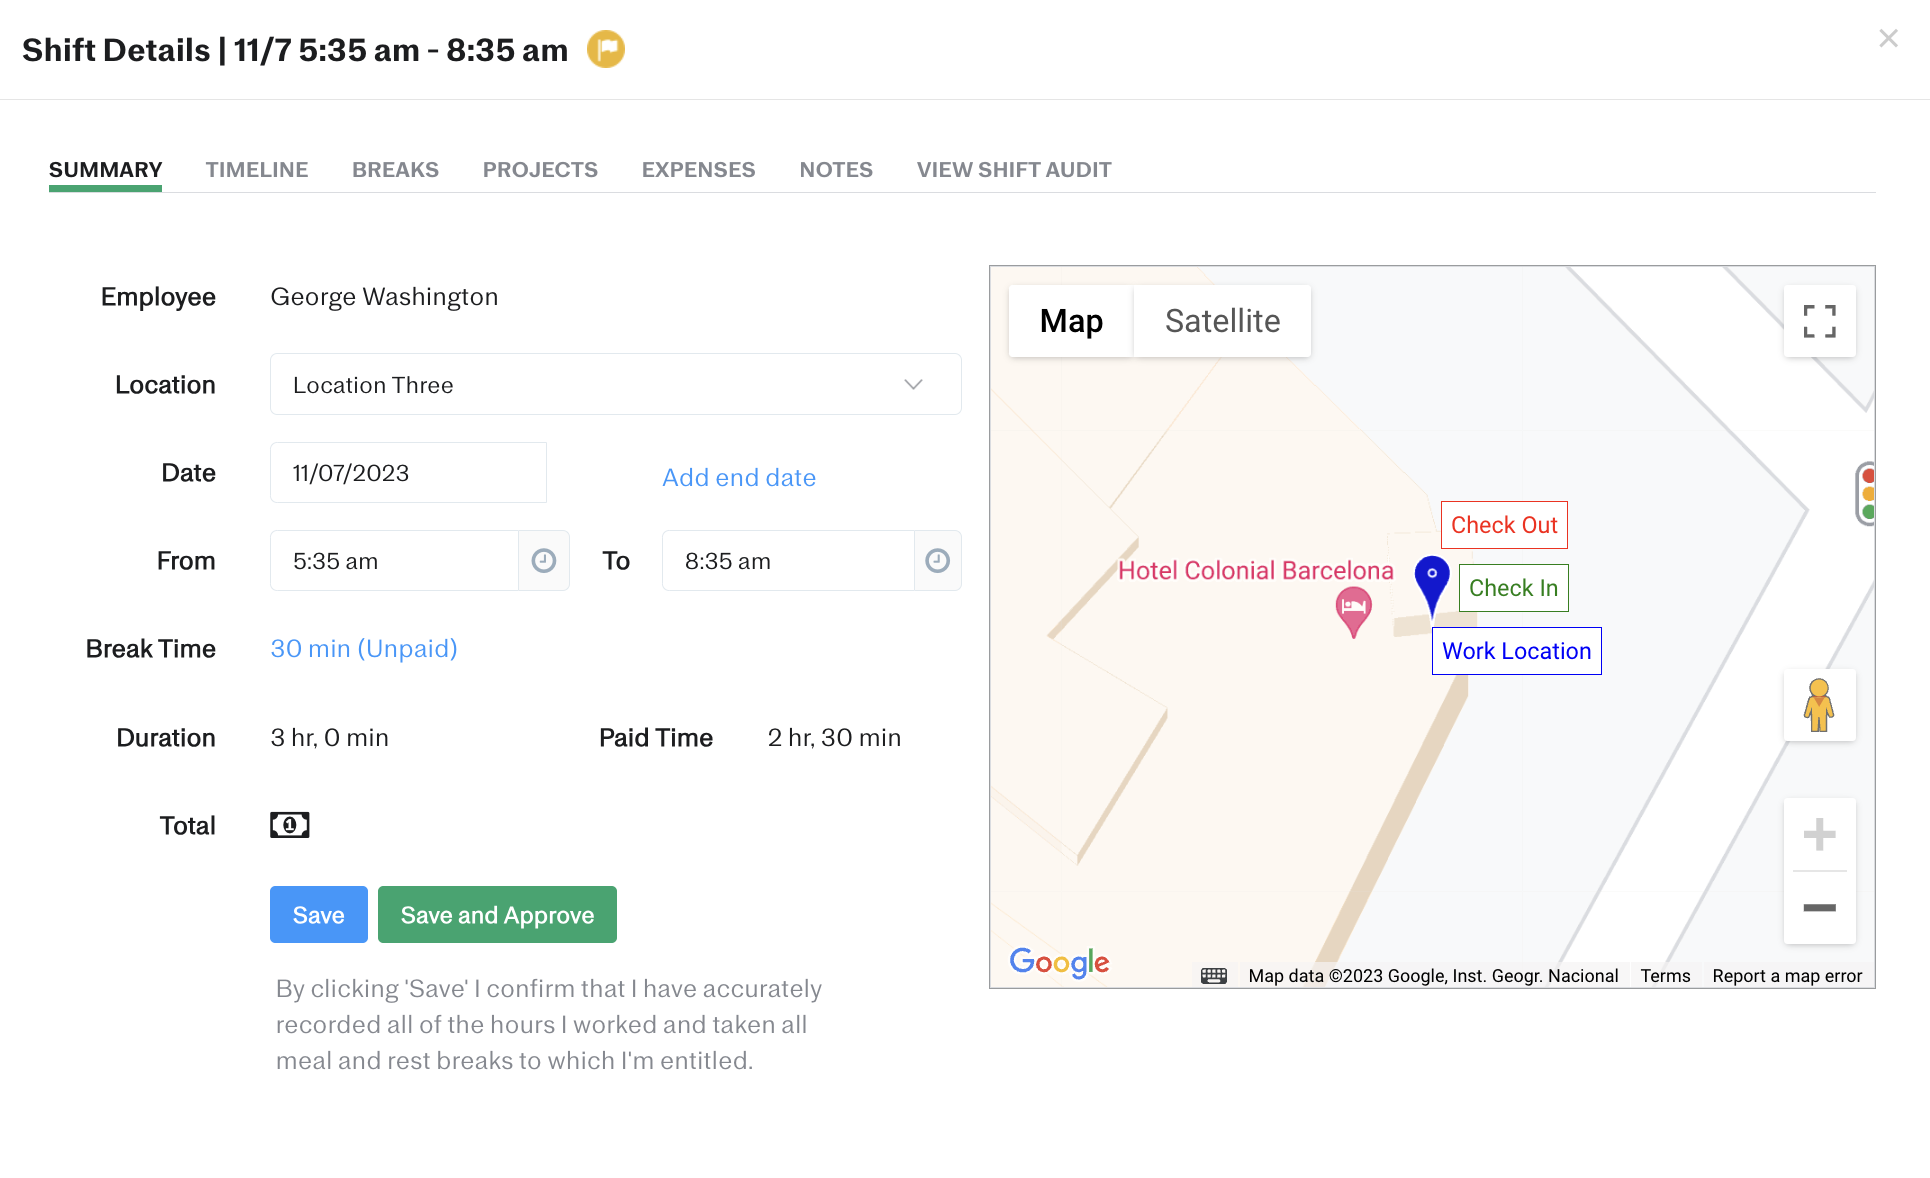The height and width of the screenshot is (1178, 1930).
Task: Switch map to Satellite view
Action: point(1222,321)
